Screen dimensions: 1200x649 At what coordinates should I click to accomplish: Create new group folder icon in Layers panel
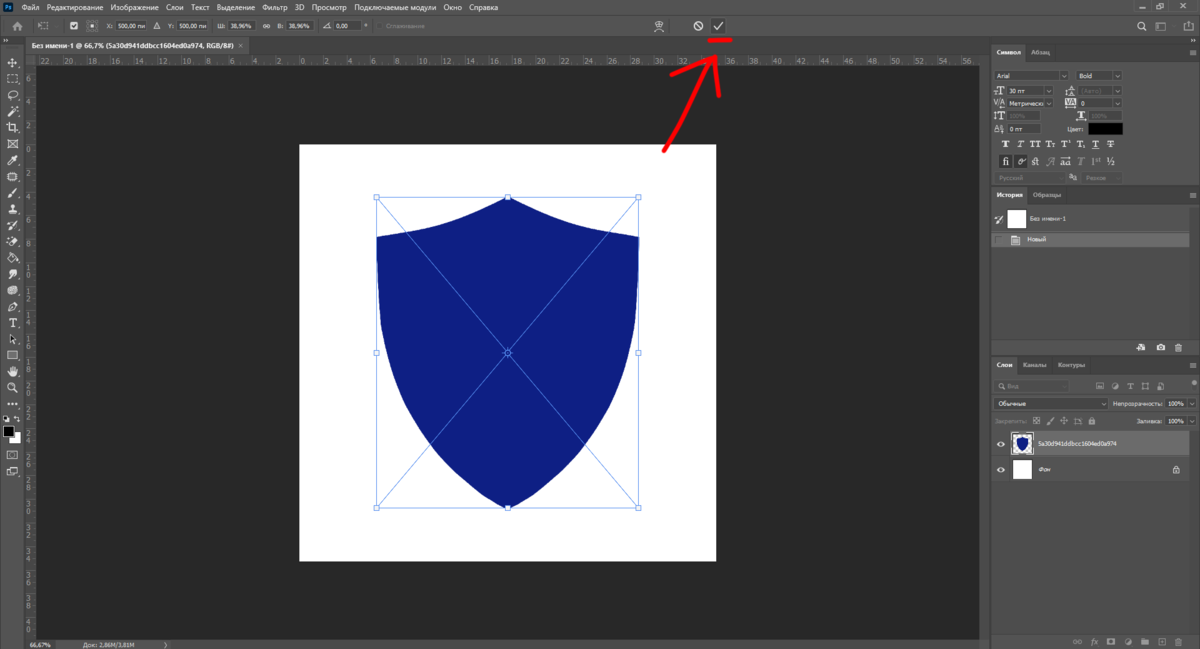pyautogui.click(x=1145, y=640)
